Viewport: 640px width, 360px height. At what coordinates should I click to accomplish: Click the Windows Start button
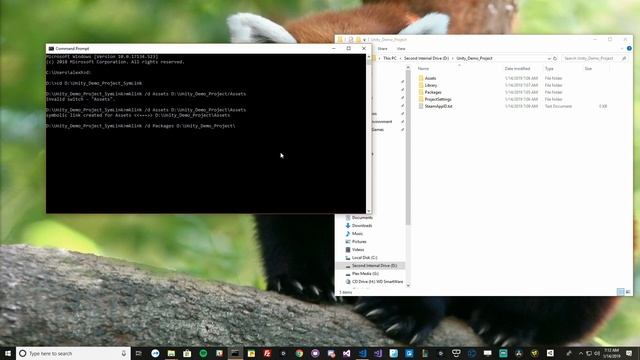[x=8, y=353]
